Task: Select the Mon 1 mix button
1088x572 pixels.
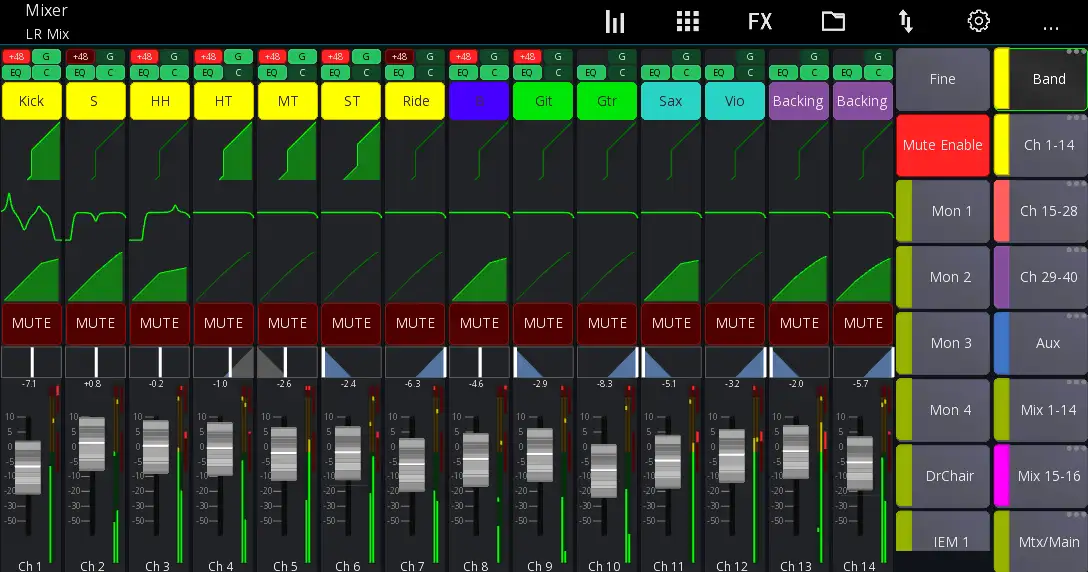Action: pyautogui.click(x=950, y=211)
